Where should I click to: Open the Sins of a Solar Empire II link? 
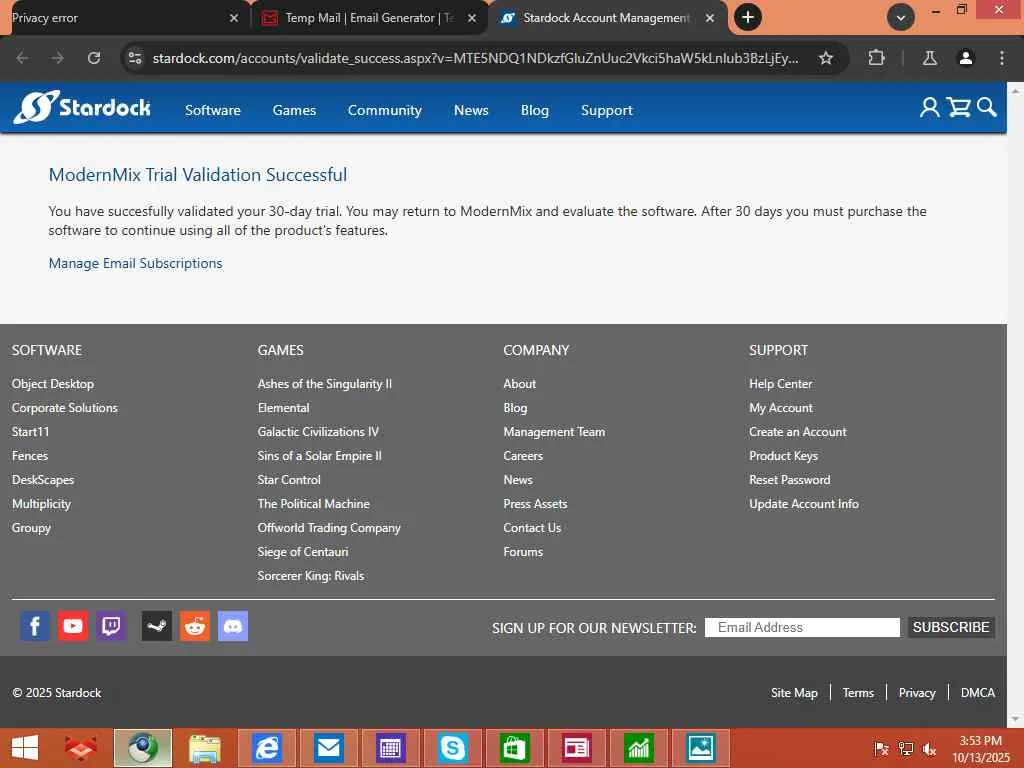[x=319, y=456]
